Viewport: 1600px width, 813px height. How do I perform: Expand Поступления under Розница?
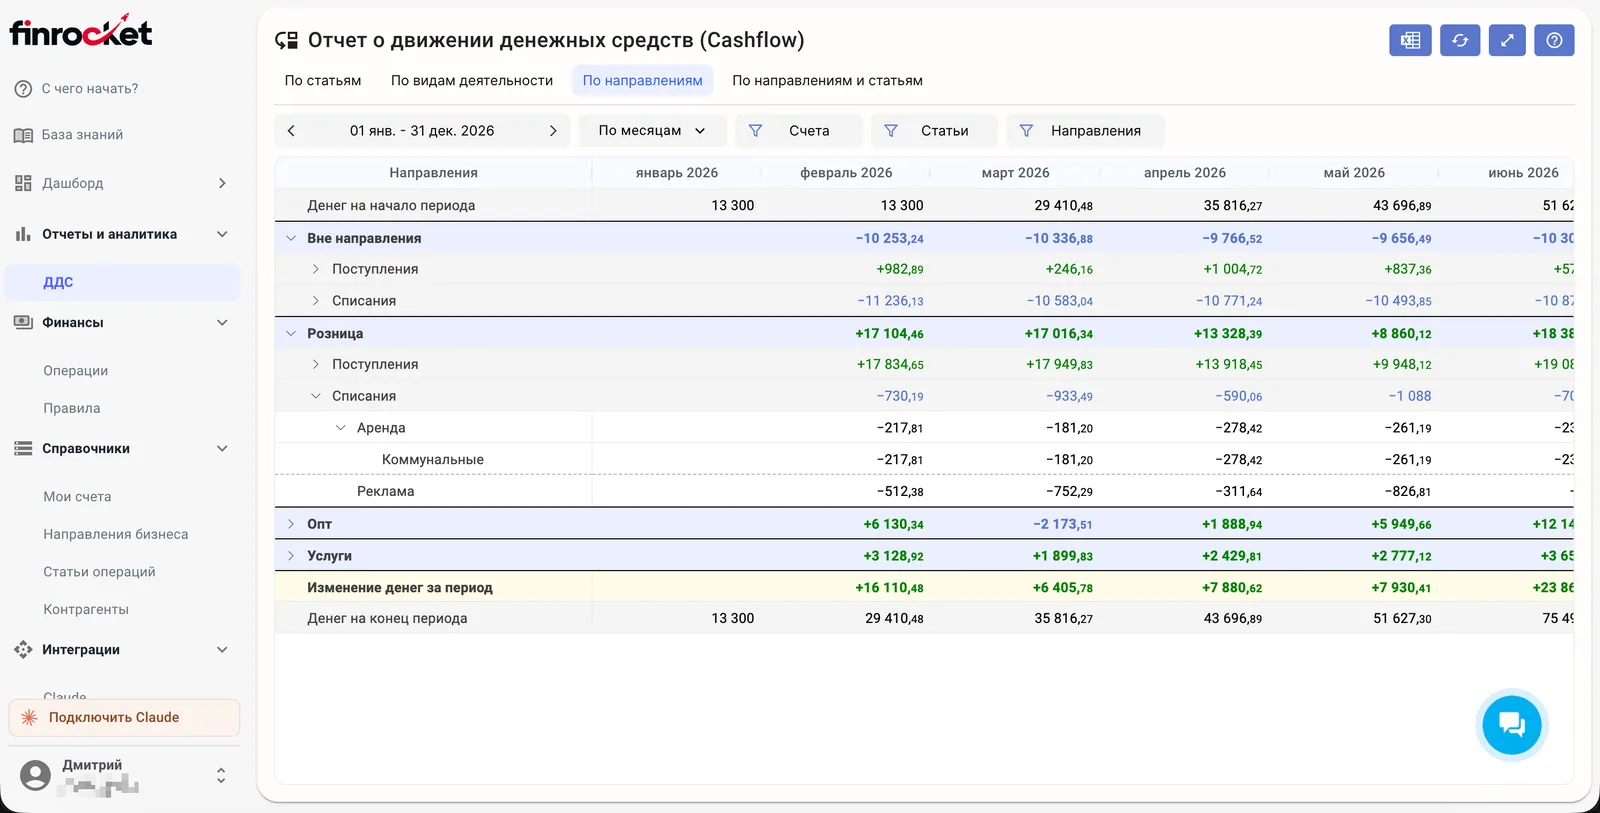(316, 365)
